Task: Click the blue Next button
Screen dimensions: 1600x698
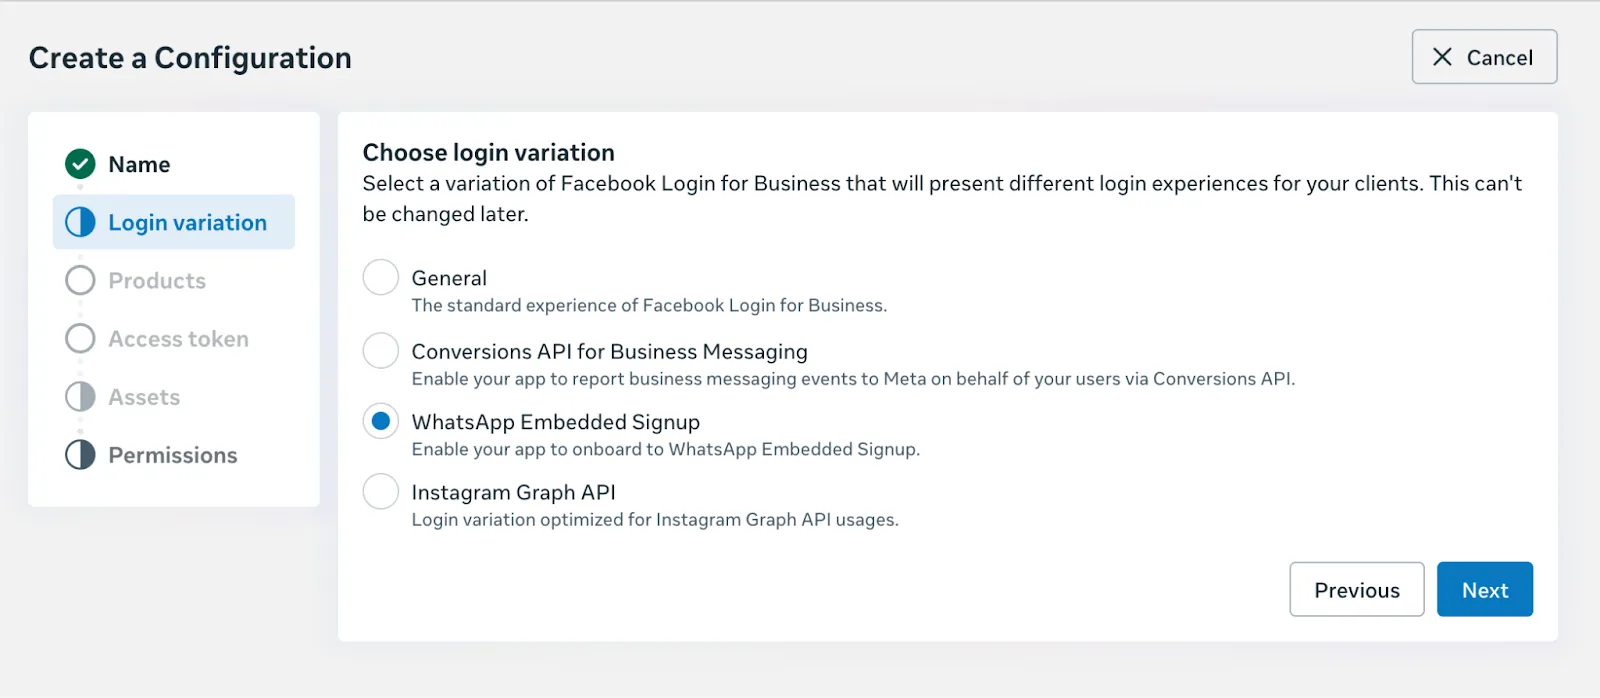Action: point(1484,589)
